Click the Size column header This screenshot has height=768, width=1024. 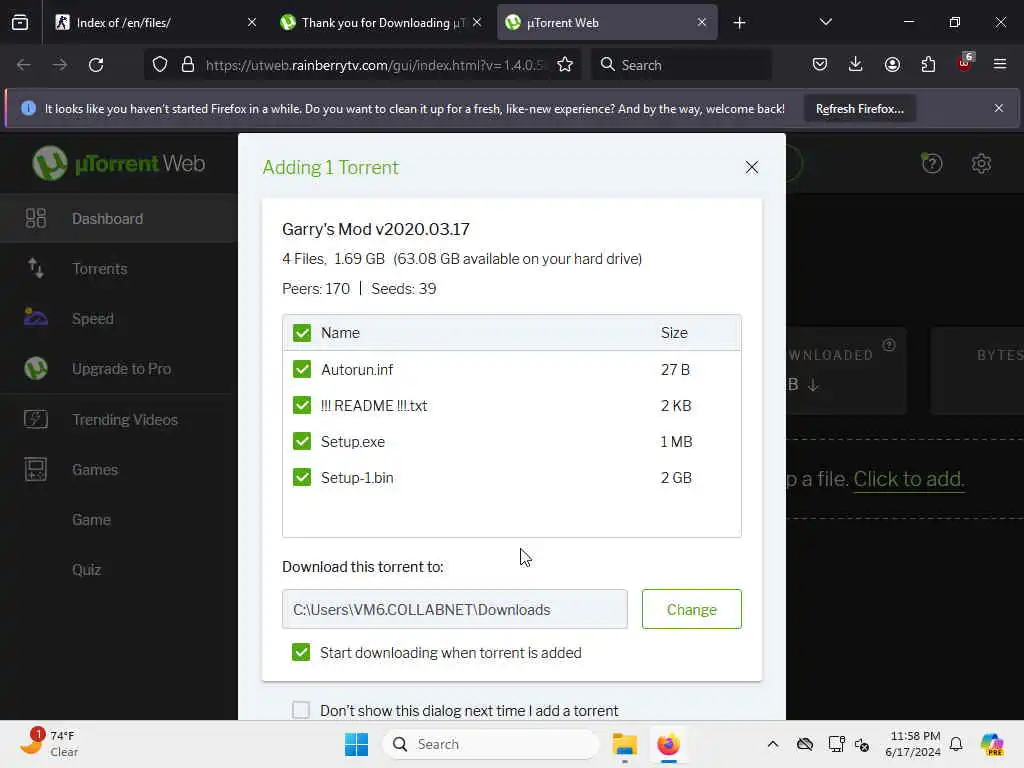674,333
